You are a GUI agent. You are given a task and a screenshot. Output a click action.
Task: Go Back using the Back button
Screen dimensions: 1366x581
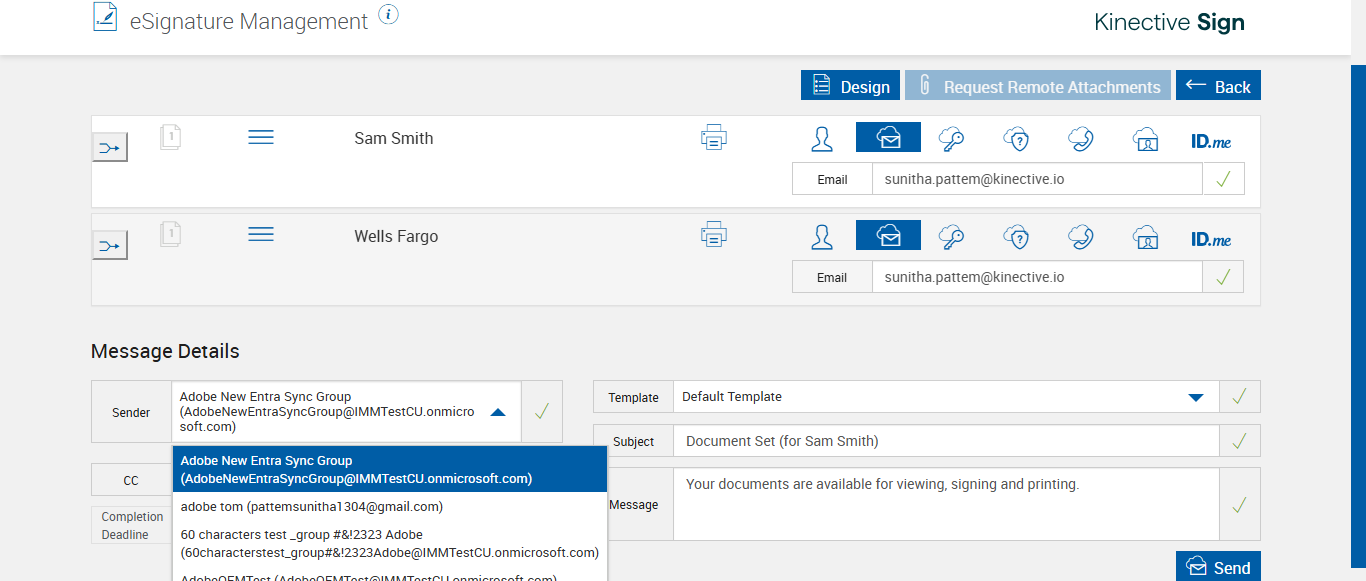1218,86
